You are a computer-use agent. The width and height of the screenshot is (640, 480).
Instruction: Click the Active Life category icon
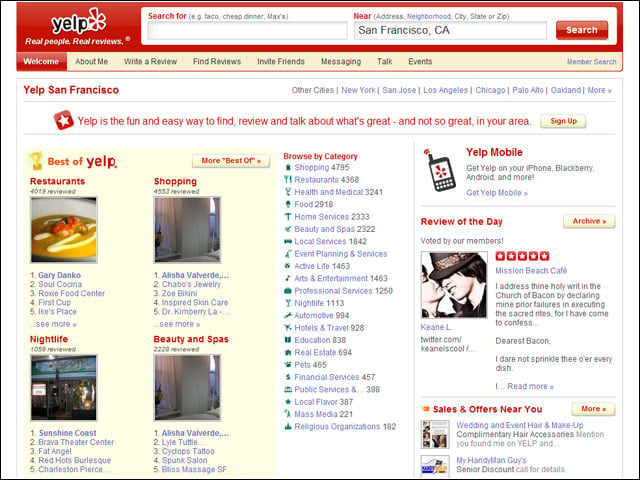tap(288, 266)
